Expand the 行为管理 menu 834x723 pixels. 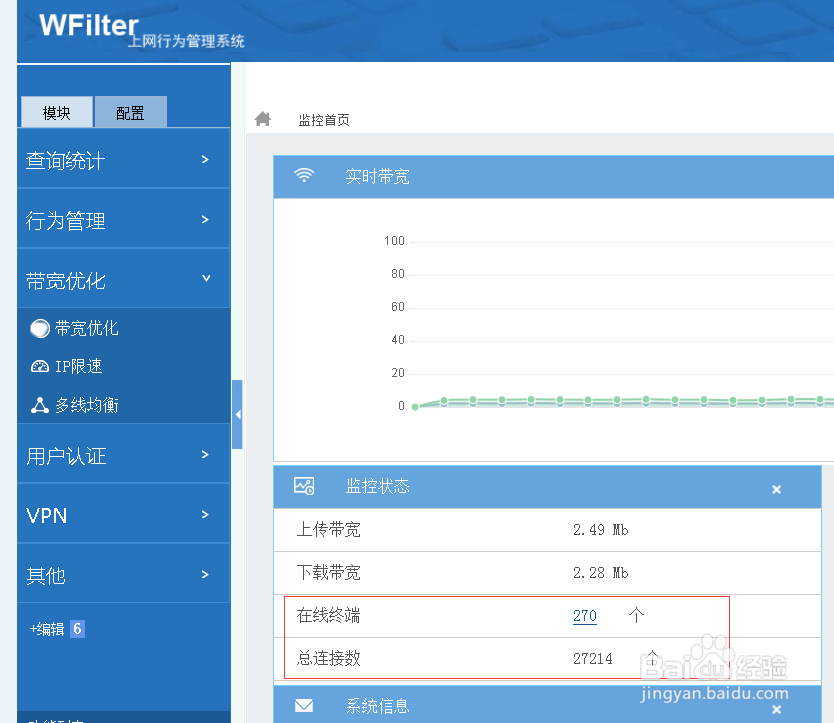tap(123, 220)
